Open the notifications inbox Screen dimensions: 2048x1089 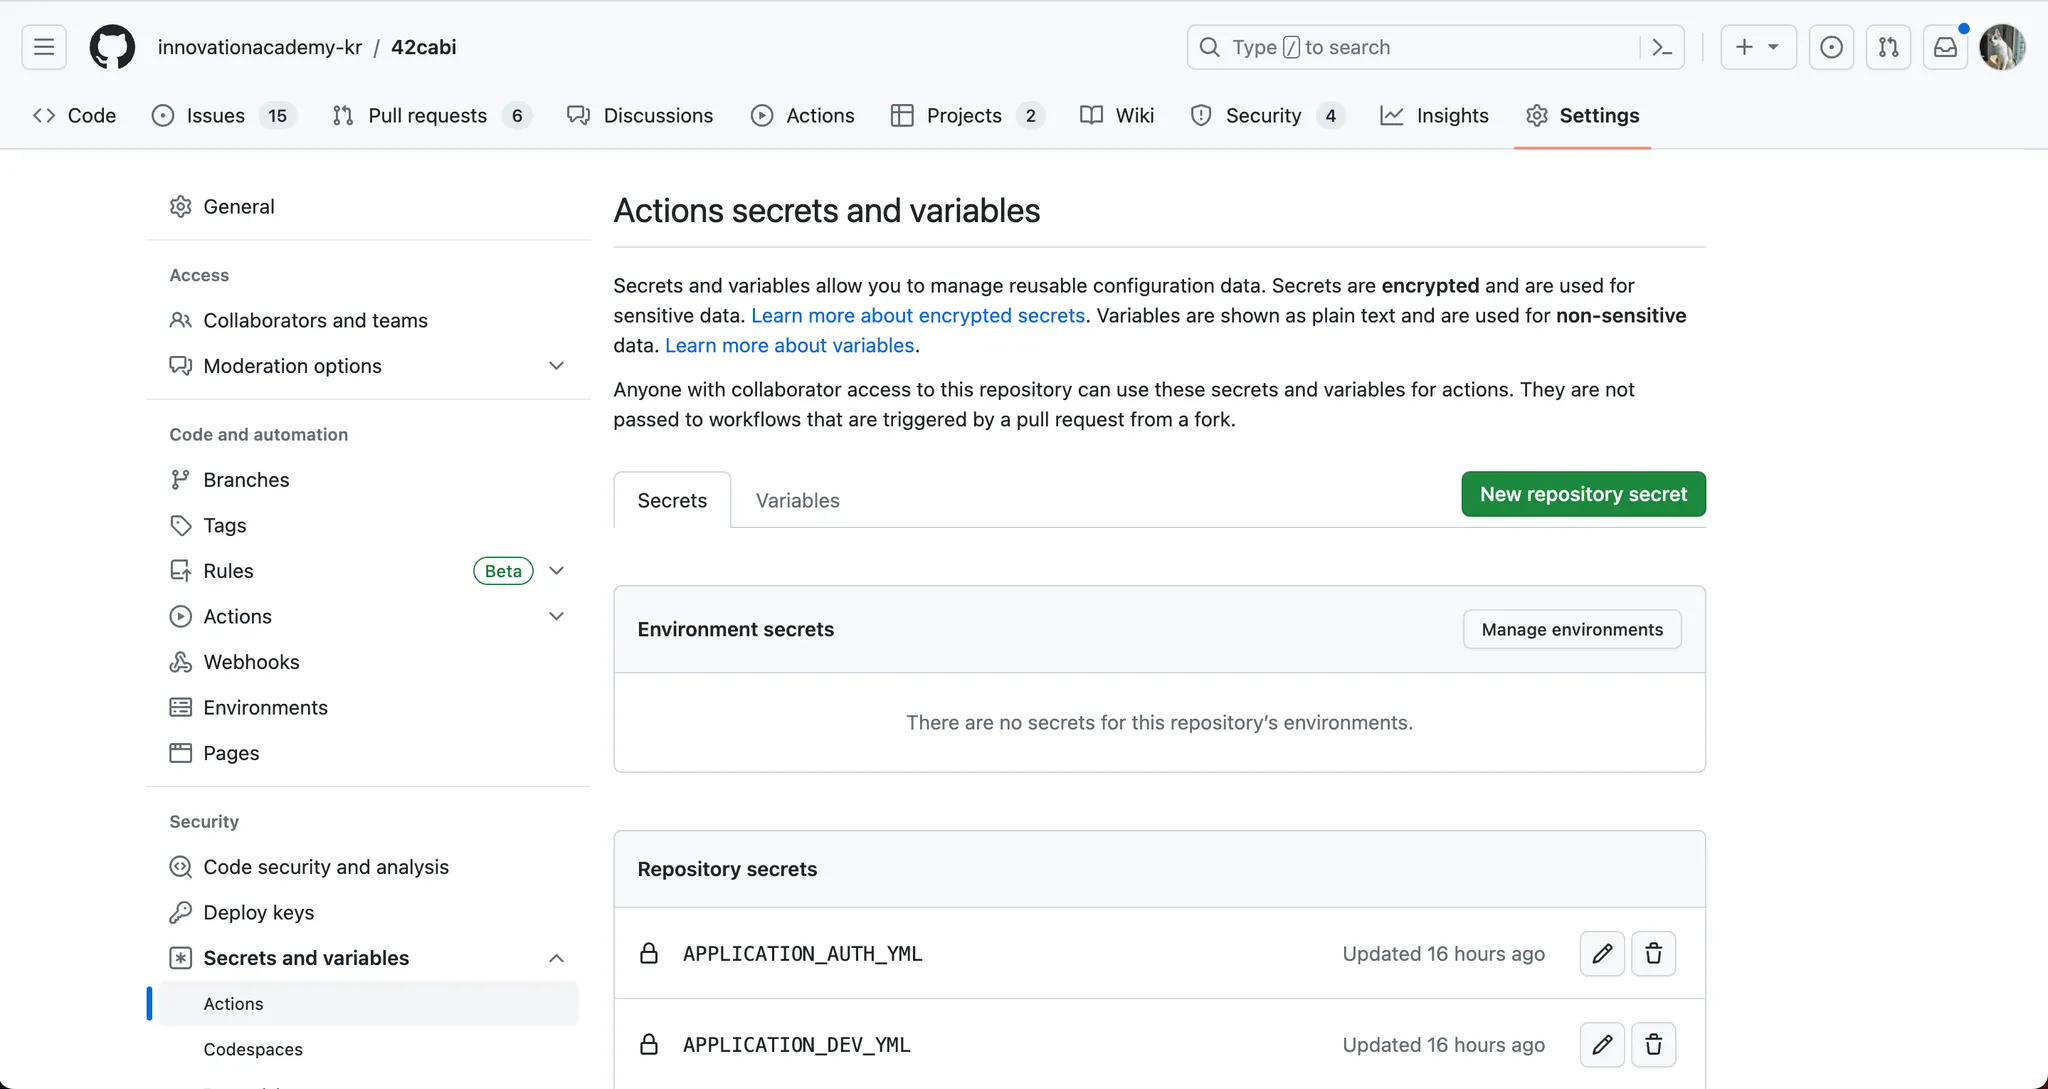(x=1945, y=47)
